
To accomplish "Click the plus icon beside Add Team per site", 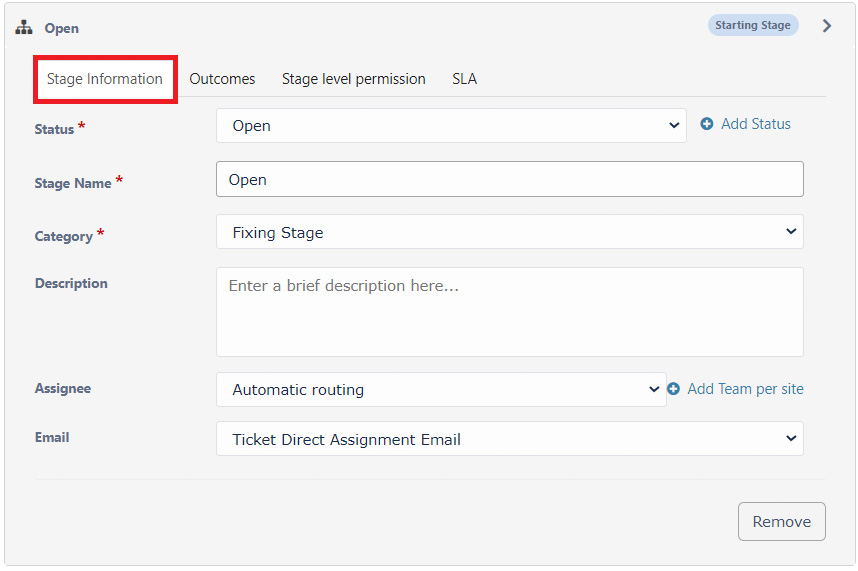I will (x=673, y=389).
